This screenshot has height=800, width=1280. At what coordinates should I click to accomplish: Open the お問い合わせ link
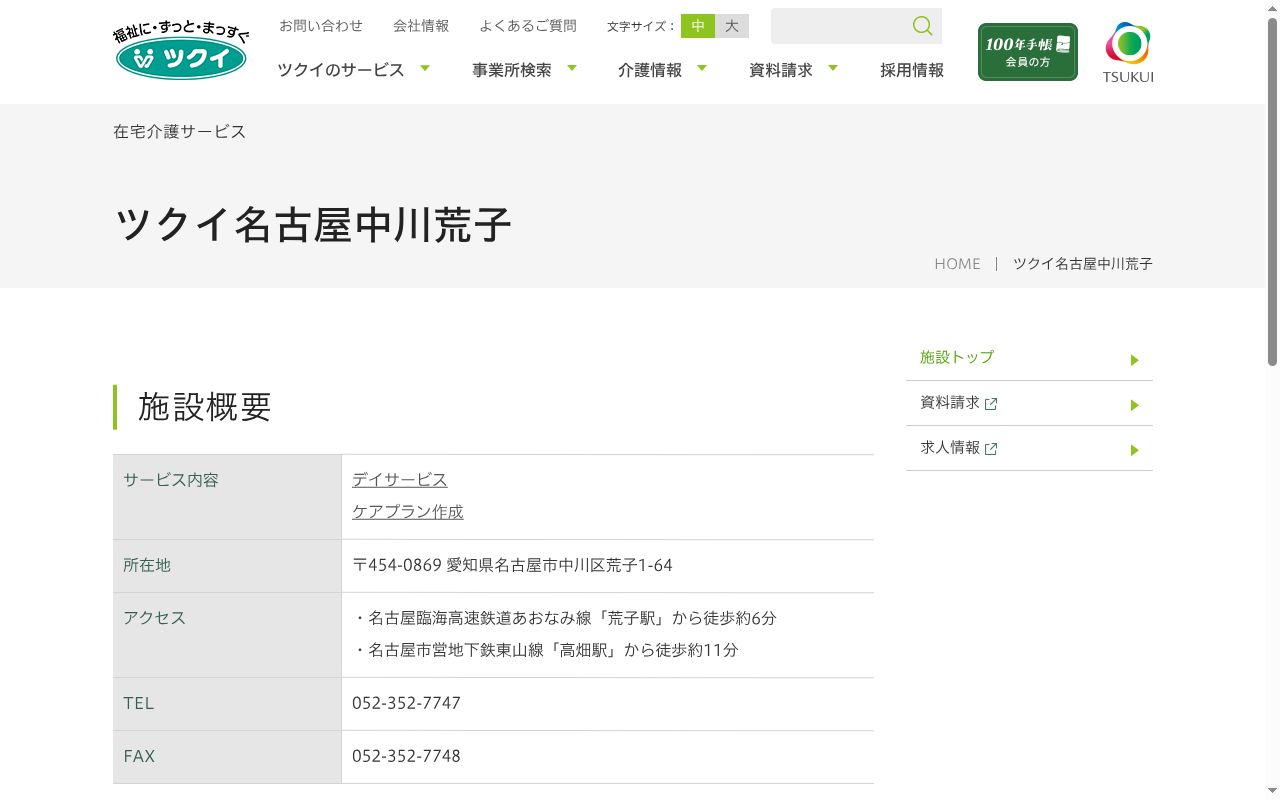321,26
